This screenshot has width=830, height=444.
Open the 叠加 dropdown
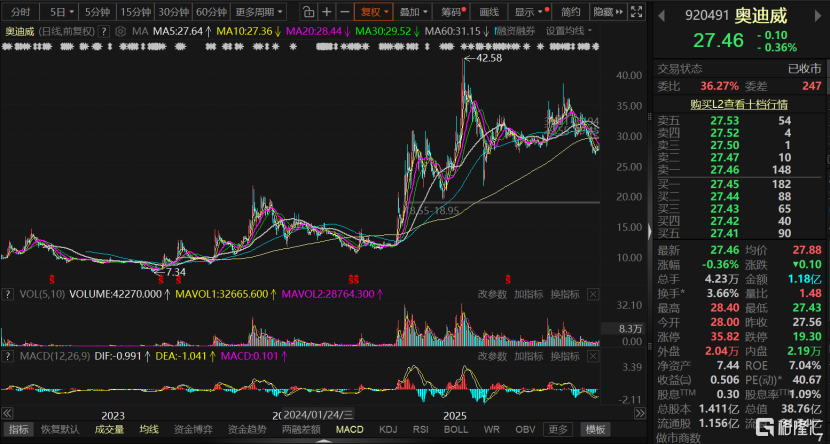point(413,12)
